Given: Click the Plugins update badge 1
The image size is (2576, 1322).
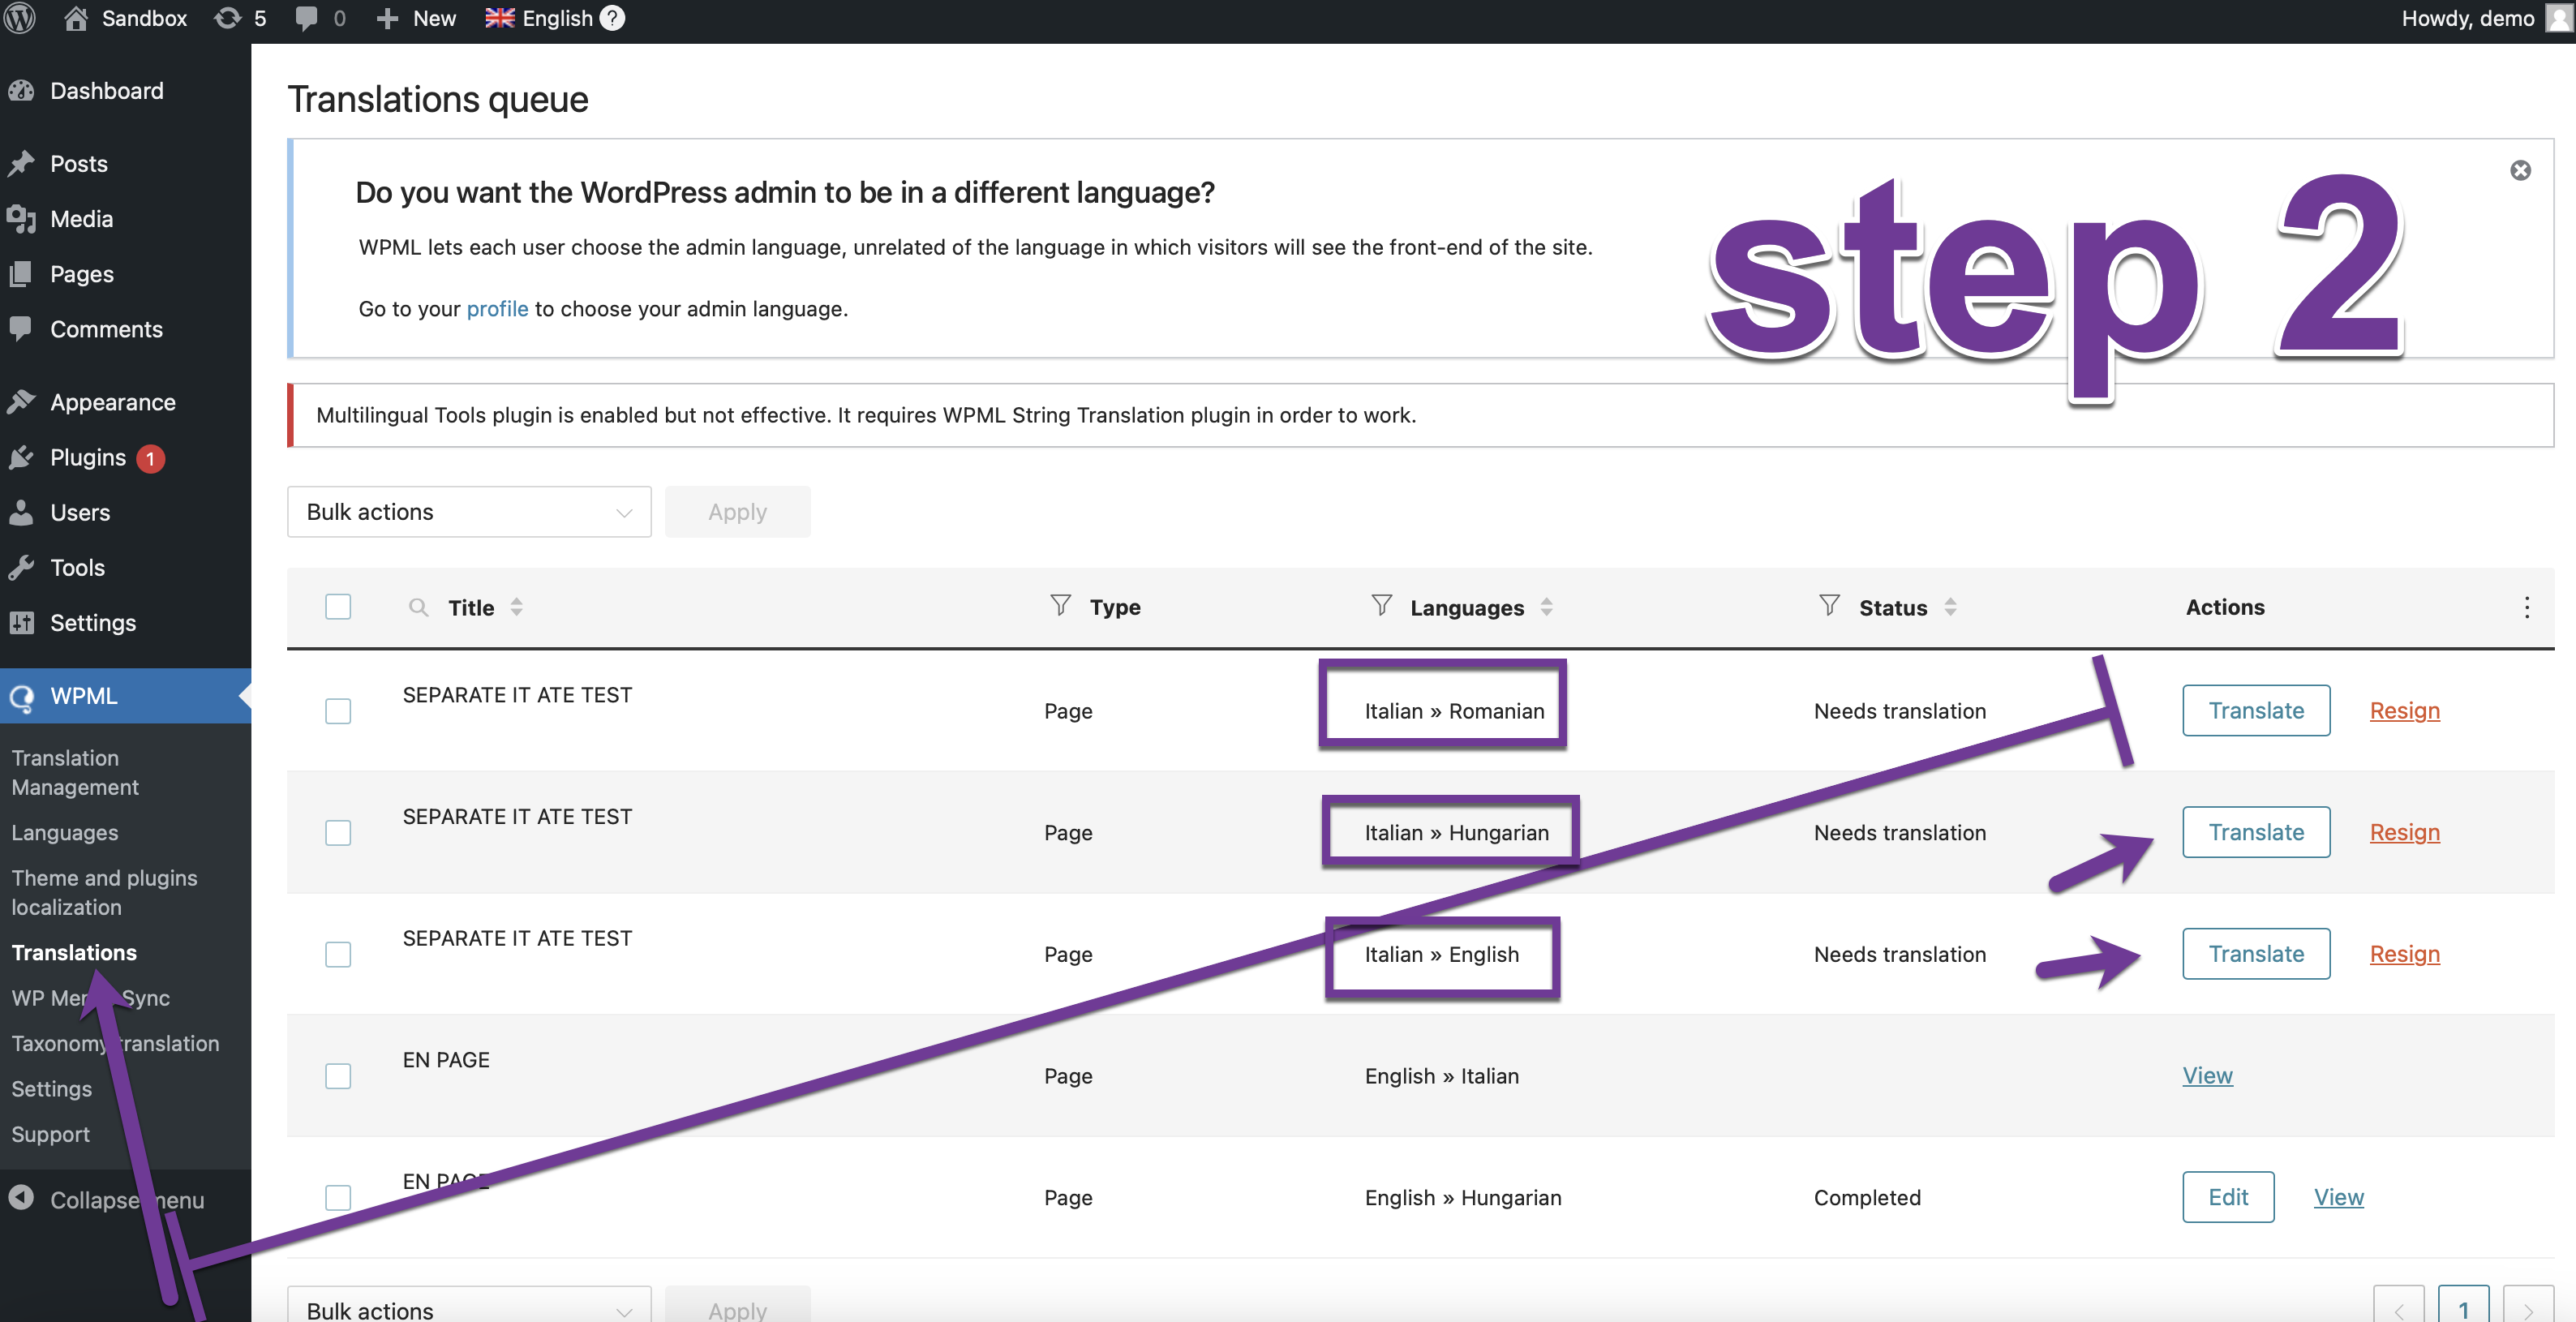Looking at the screenshot, I should tap(150, 458).
